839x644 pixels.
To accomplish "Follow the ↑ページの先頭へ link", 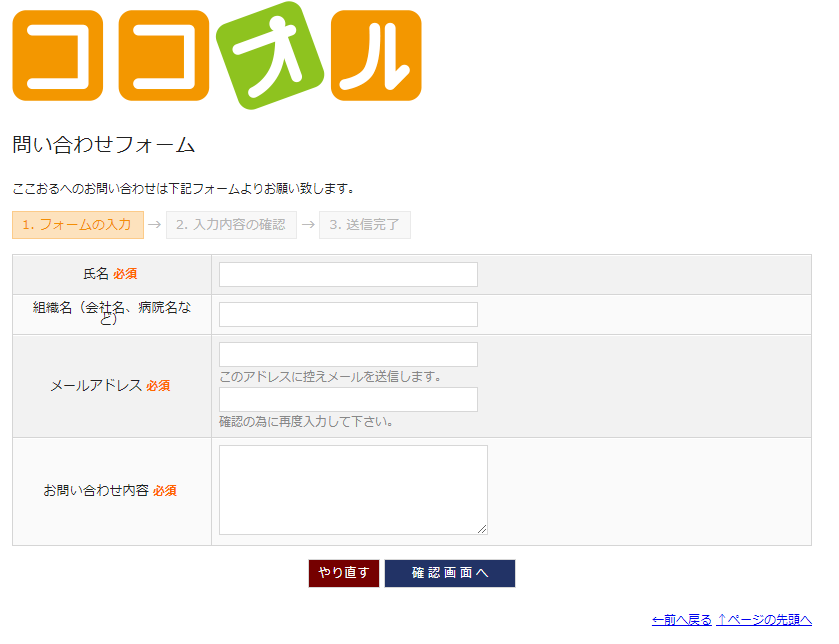I will 764,620.
